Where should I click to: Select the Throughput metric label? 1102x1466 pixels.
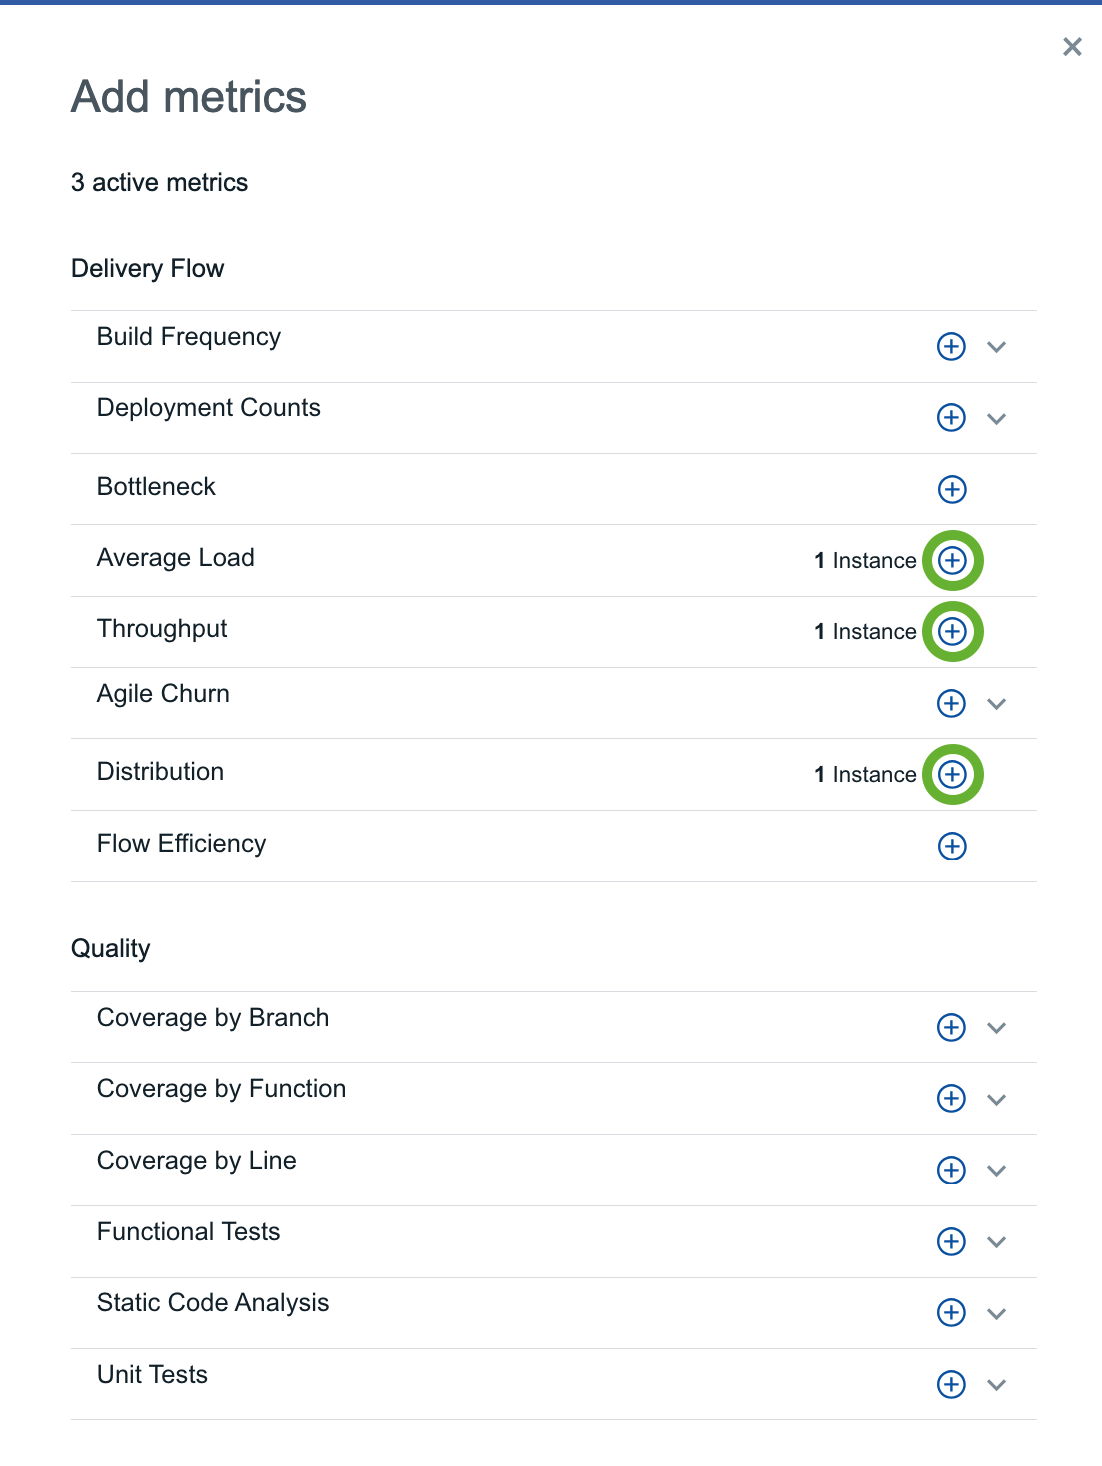[x=162, y=629]
